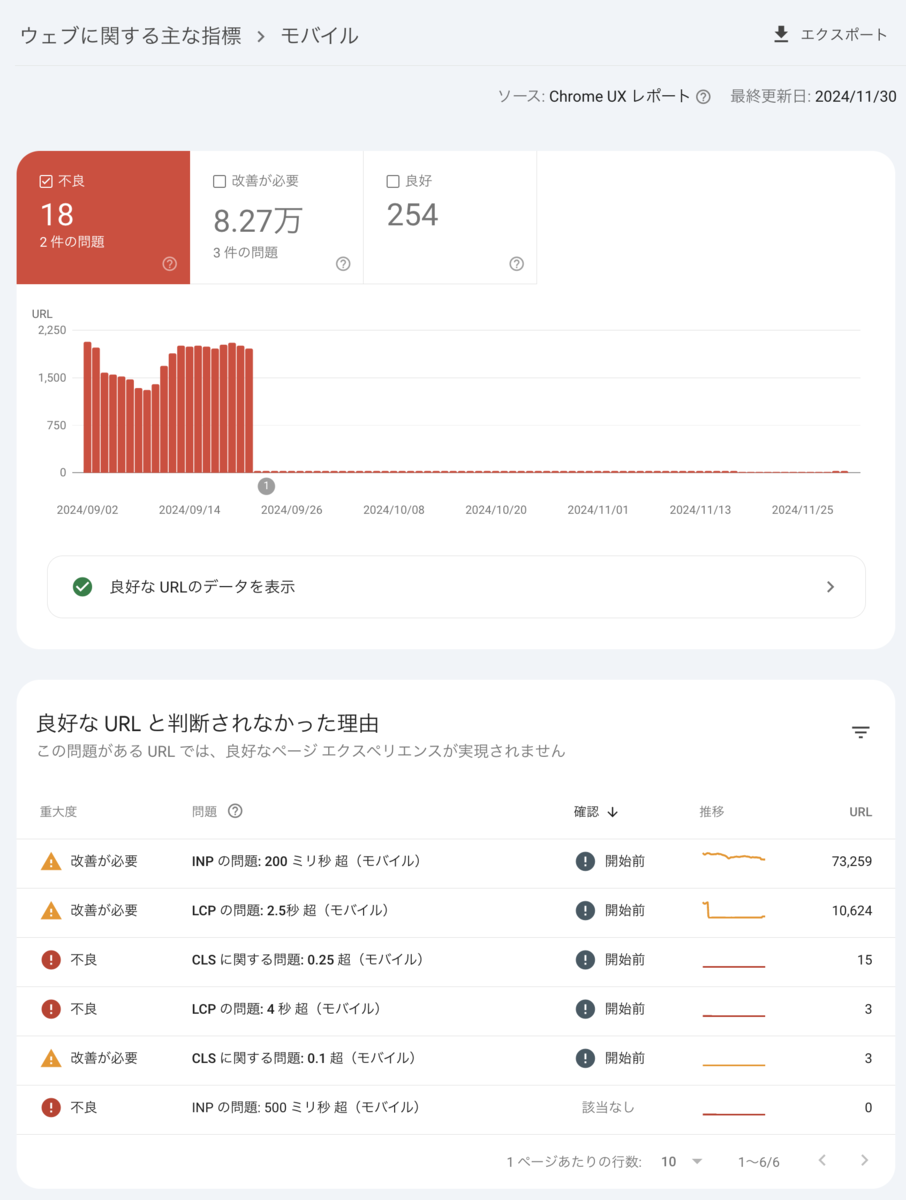Toggle the 良好 checkbox
This screenshot has width=906, height=1200.
point(393,181)
